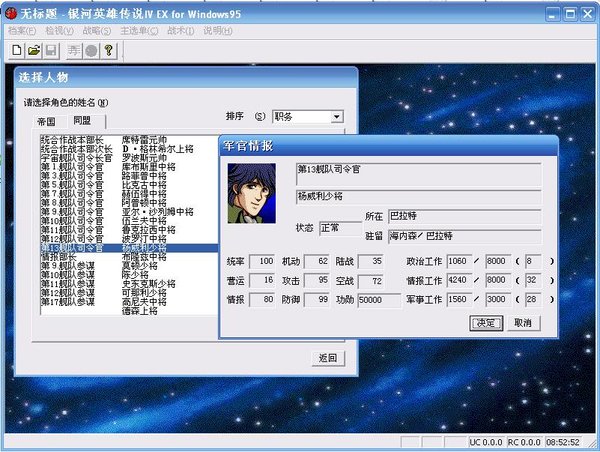Select row 第1舰队司令官 库布斯里中将
The width and height of the screenshot is (600, 452).
pos(129,167)
